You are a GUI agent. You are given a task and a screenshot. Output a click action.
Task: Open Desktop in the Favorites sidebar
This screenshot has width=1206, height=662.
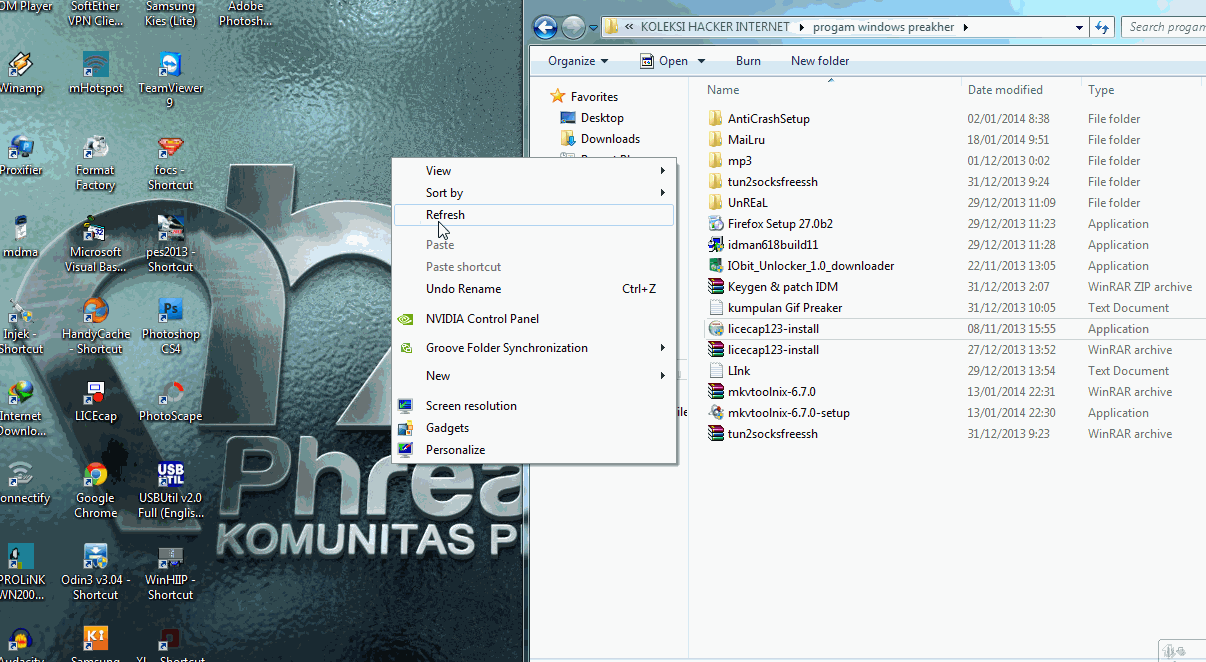(592, 118)
